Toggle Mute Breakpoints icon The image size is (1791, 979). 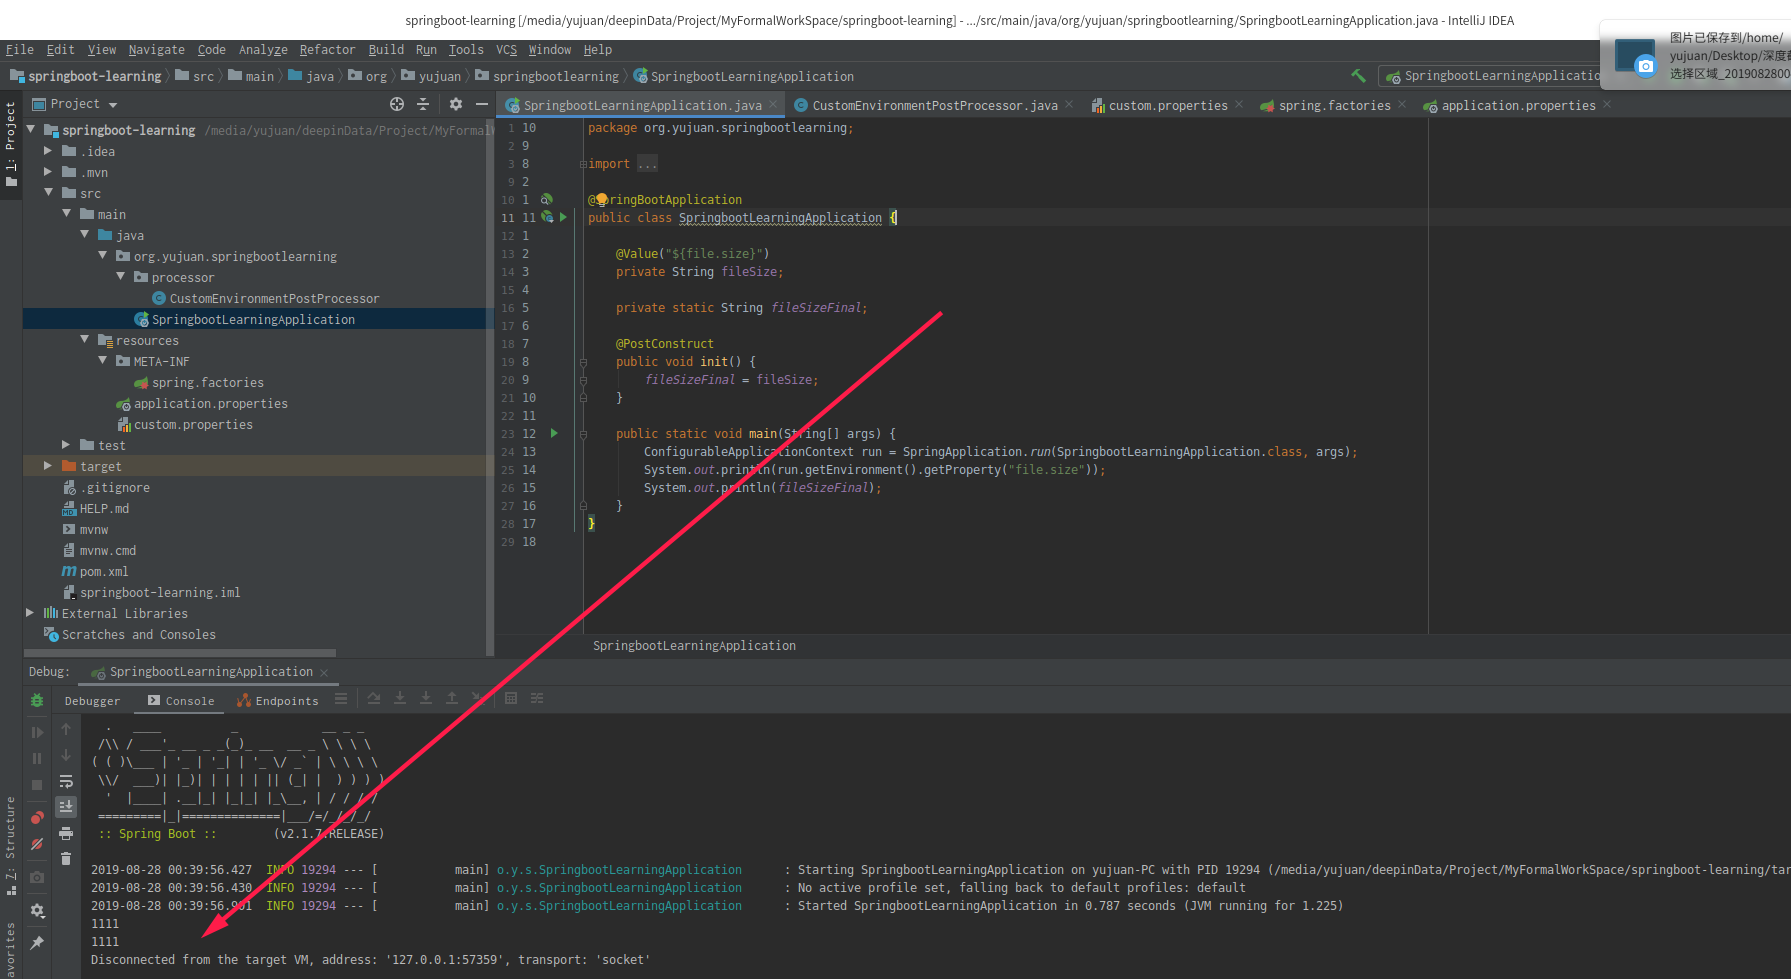point(37,844)
